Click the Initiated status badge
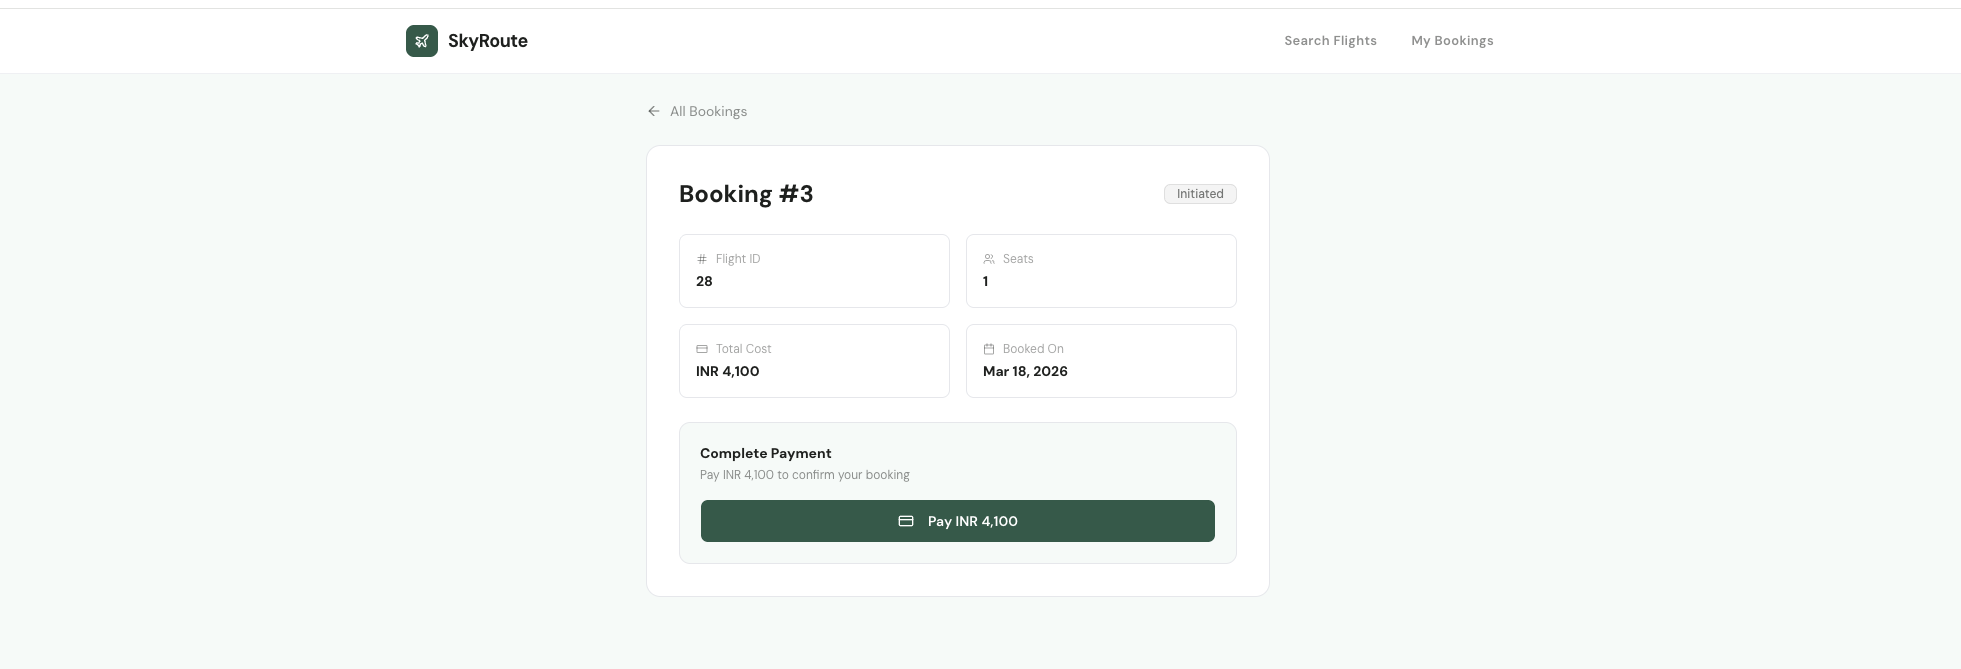 point(1199,194)
